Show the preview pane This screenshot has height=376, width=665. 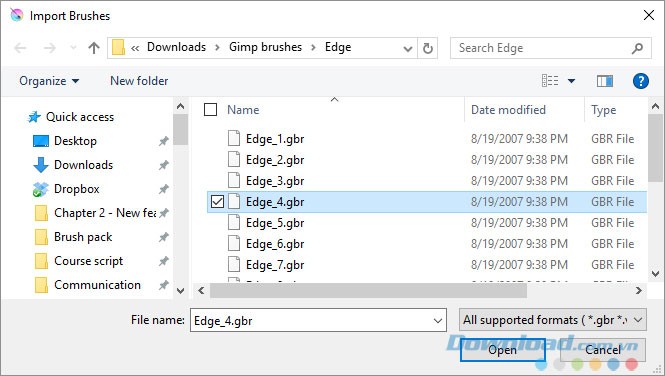(x=605, y=81)
